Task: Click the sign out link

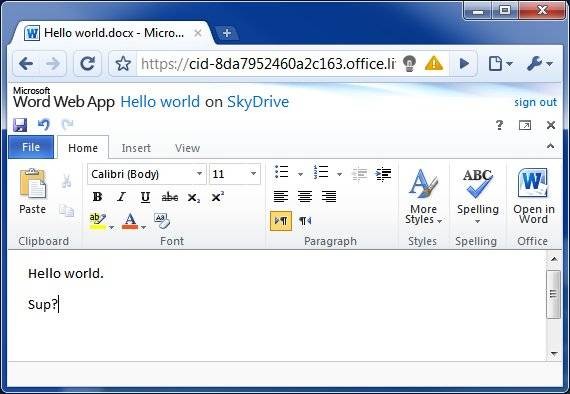Action: pos(535,102)
